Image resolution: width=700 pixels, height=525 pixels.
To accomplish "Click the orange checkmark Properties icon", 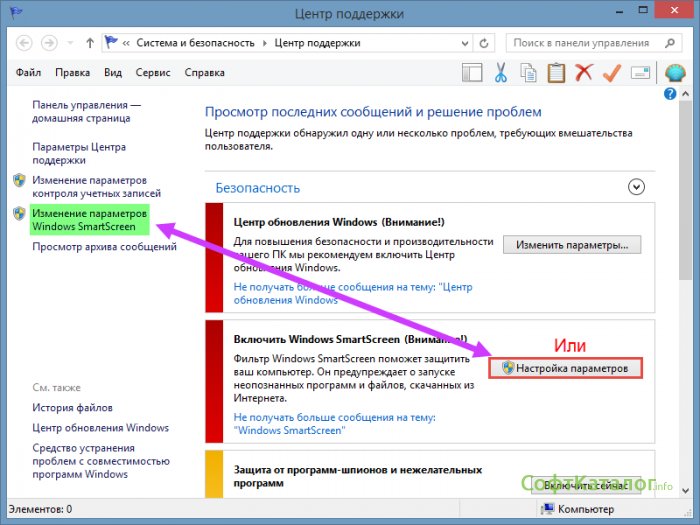I will click(612, 73).
